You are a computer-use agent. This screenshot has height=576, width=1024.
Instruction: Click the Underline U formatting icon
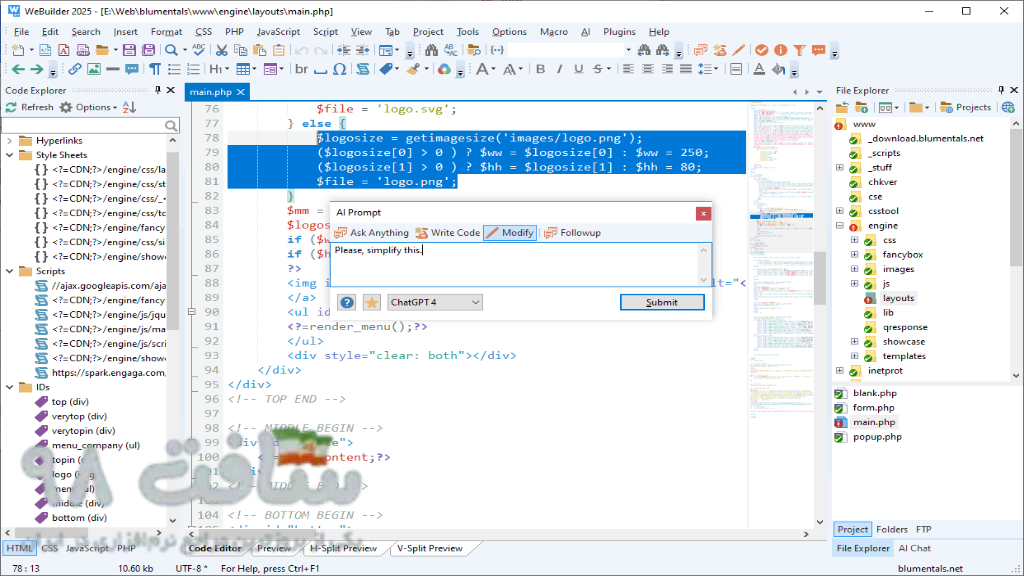tap(578, 69)
